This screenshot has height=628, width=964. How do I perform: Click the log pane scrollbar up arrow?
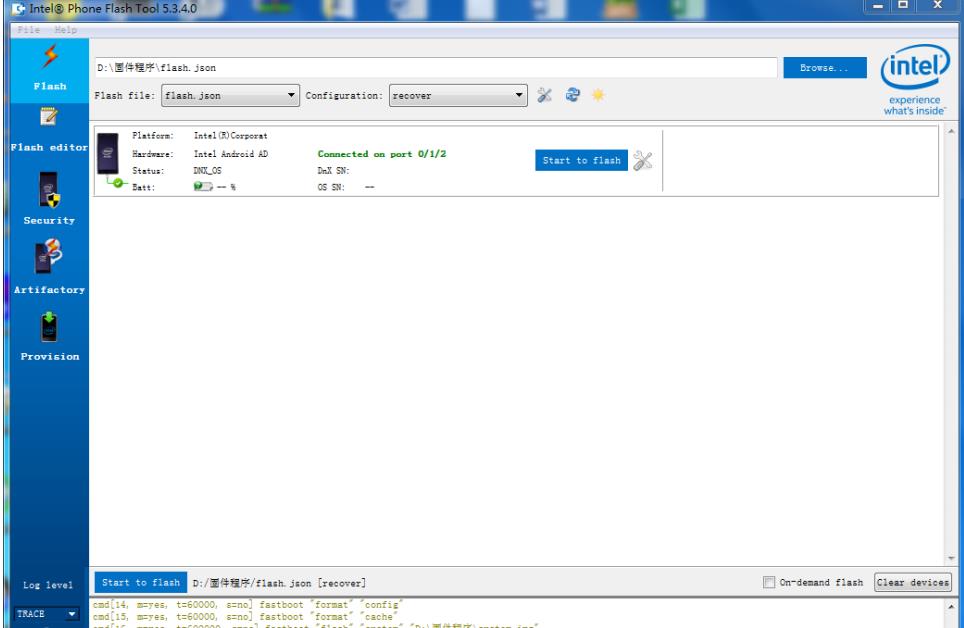[x=951, y=606]
